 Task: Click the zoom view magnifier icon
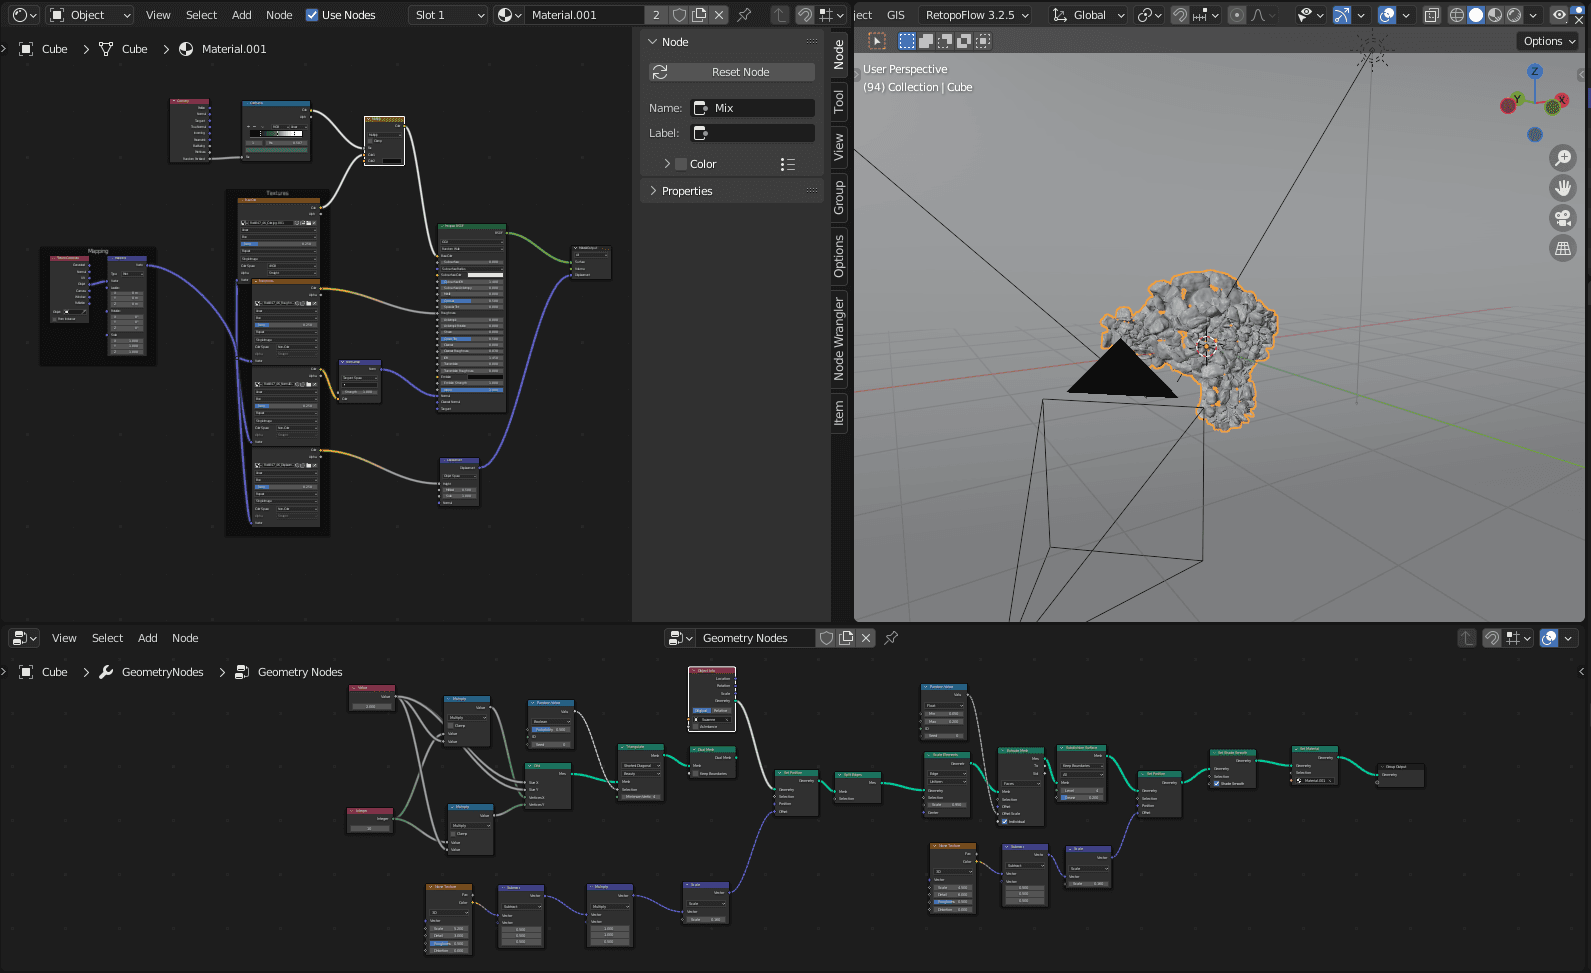click(1563, 158)
